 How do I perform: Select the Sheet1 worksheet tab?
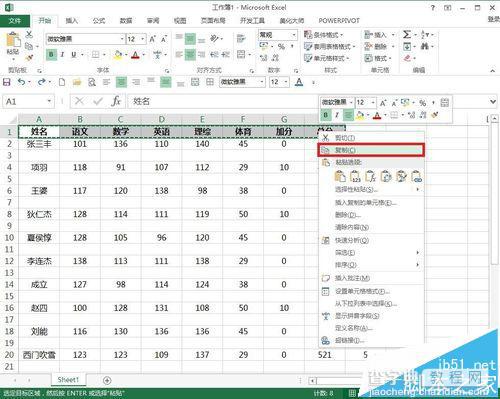pyautogui.click(x=68, y=380)
